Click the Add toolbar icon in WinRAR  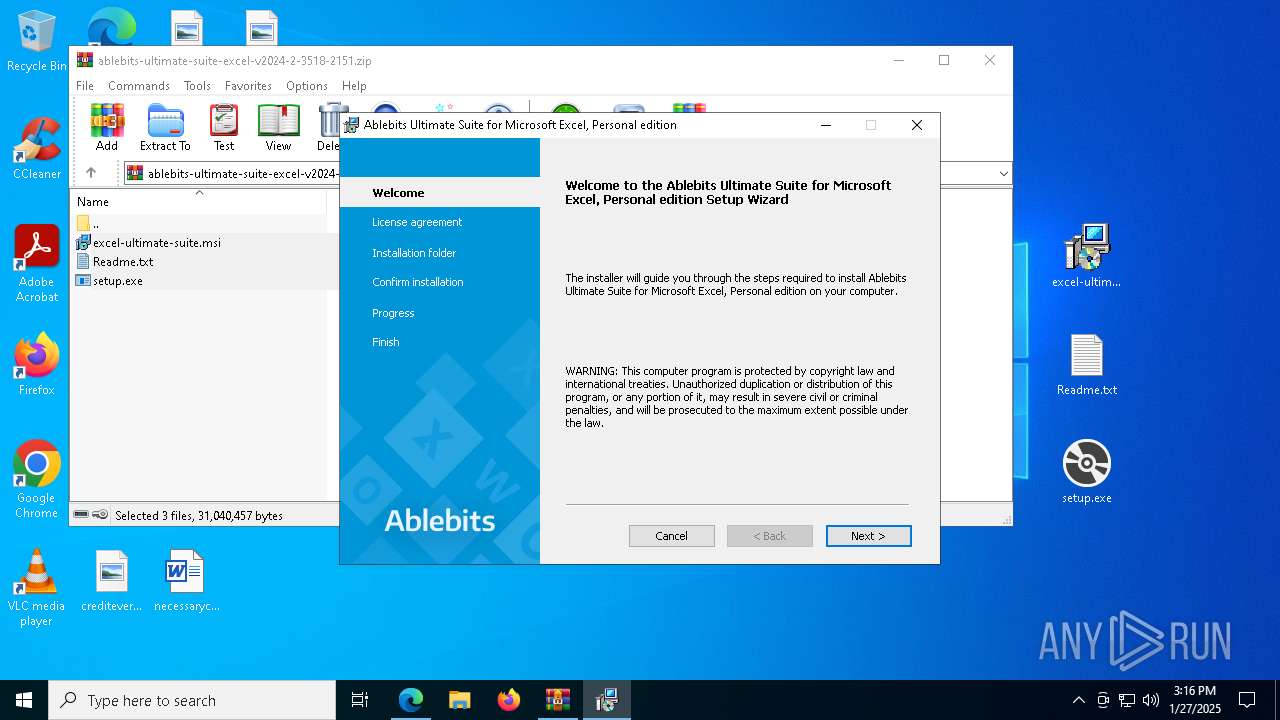tap(107, 127)
